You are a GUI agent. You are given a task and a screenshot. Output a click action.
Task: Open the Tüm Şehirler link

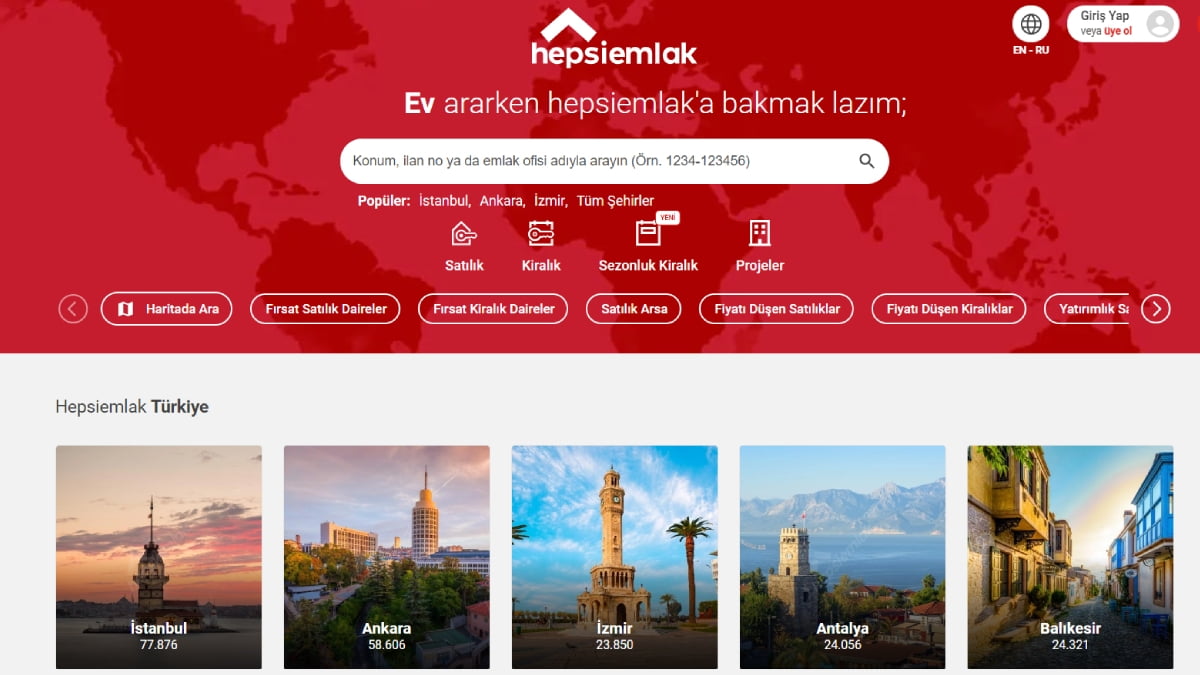pyautogui.click(x=615, y=201)
